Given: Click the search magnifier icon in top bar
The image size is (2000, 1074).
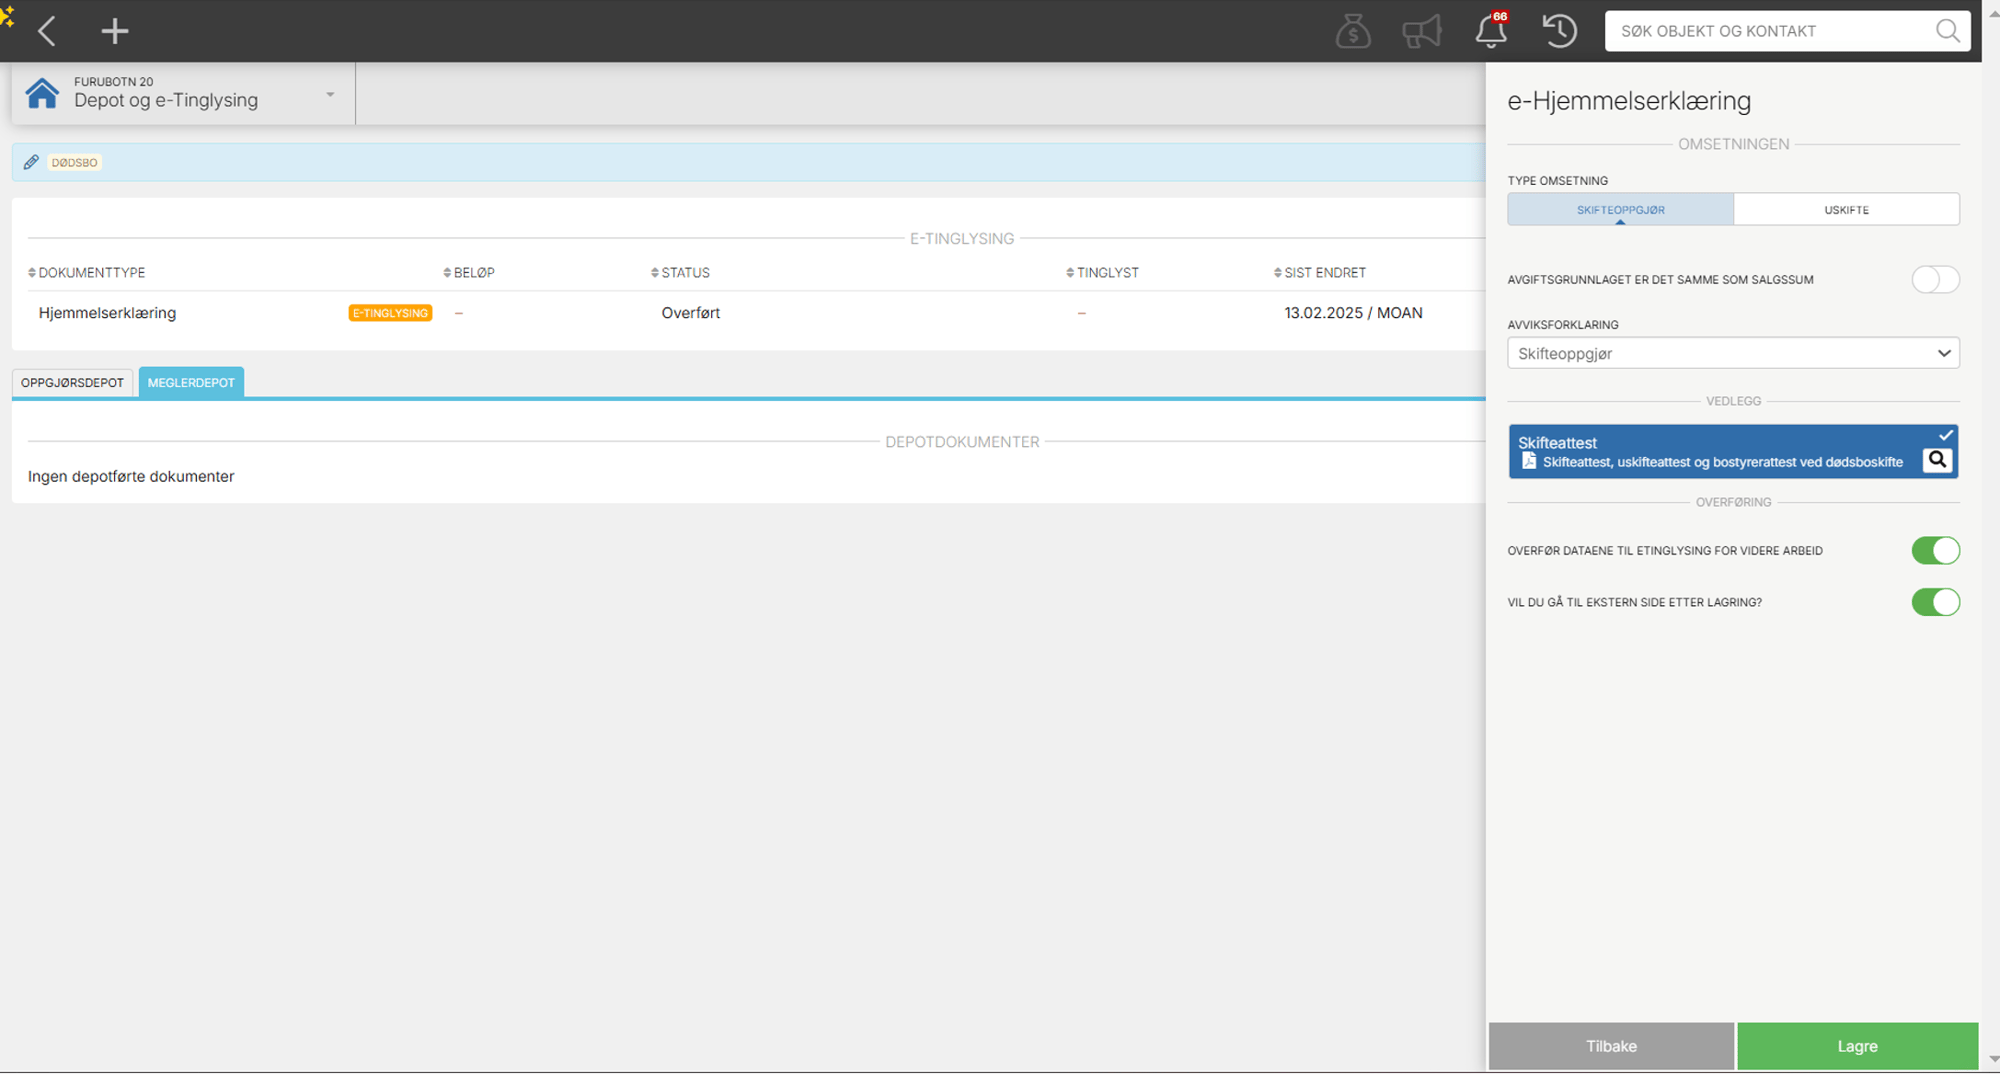Looking at the screenshot, I should (x=1947, y=31).
